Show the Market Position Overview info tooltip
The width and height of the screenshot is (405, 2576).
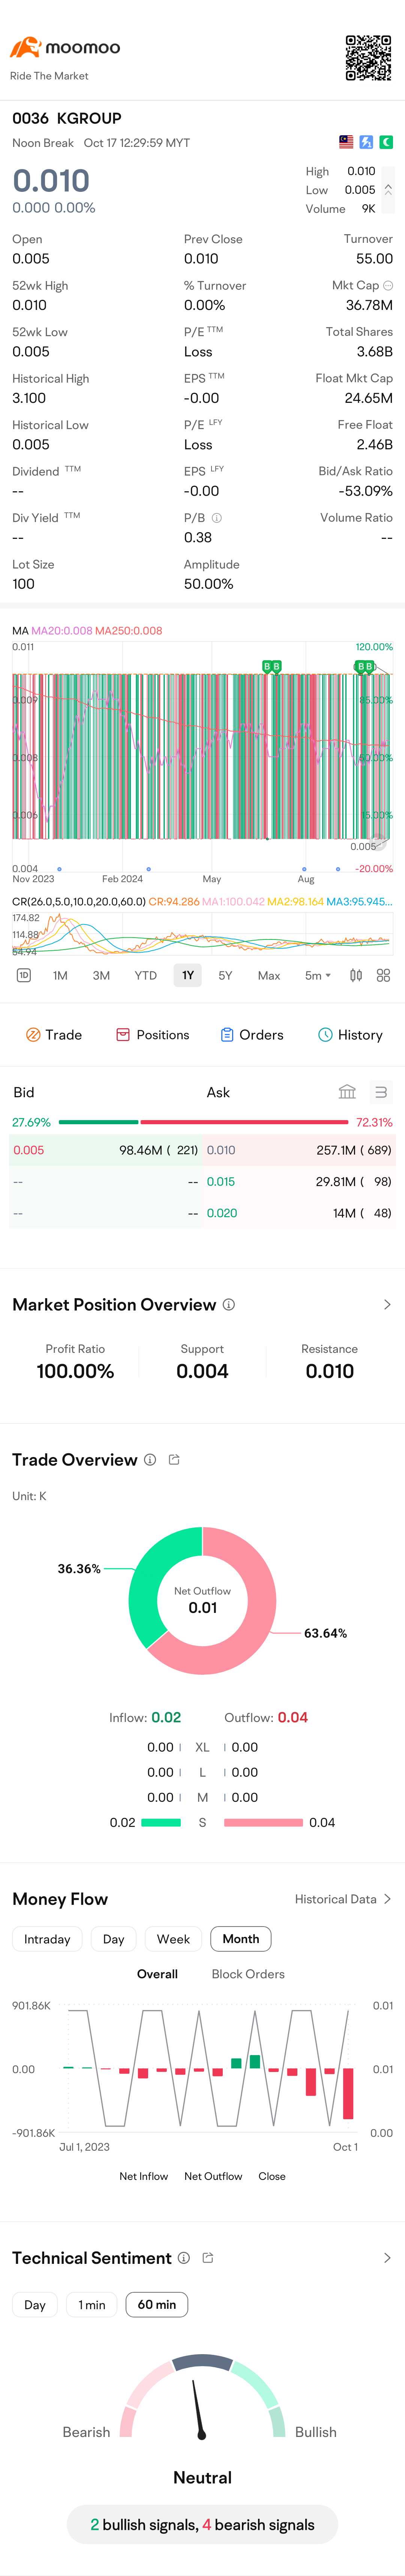(x=229, y=1304)
